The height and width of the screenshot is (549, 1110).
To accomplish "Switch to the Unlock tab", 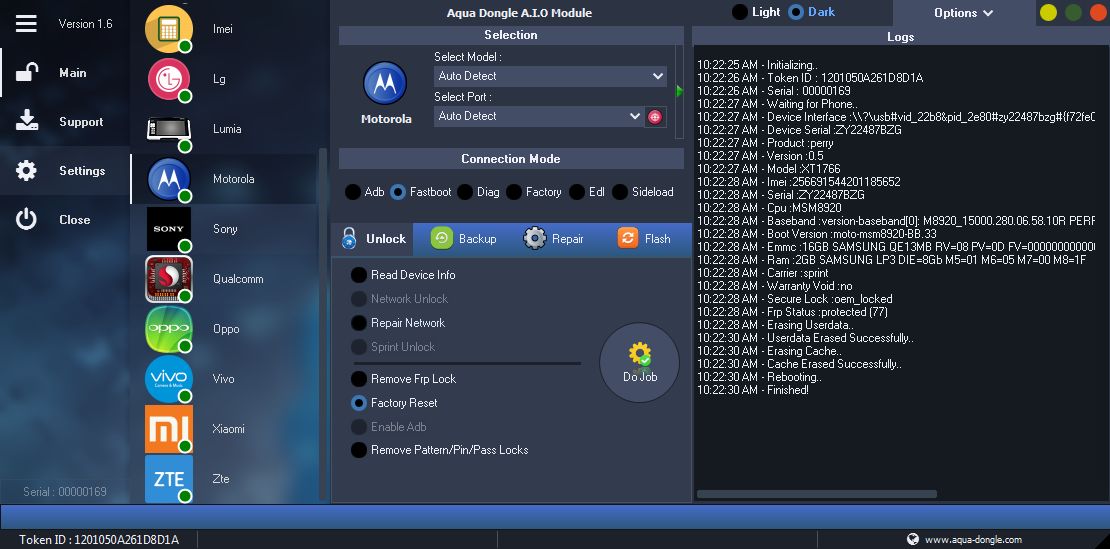I will [x=372, y=238].
